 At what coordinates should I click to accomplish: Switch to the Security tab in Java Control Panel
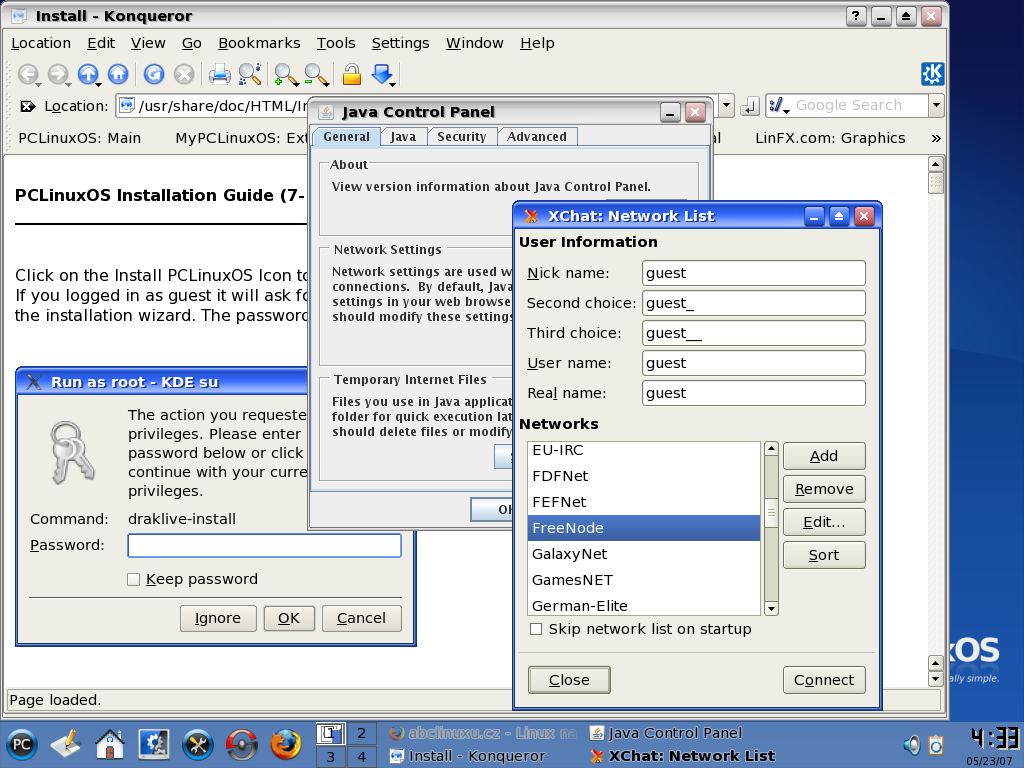[462, 136]
